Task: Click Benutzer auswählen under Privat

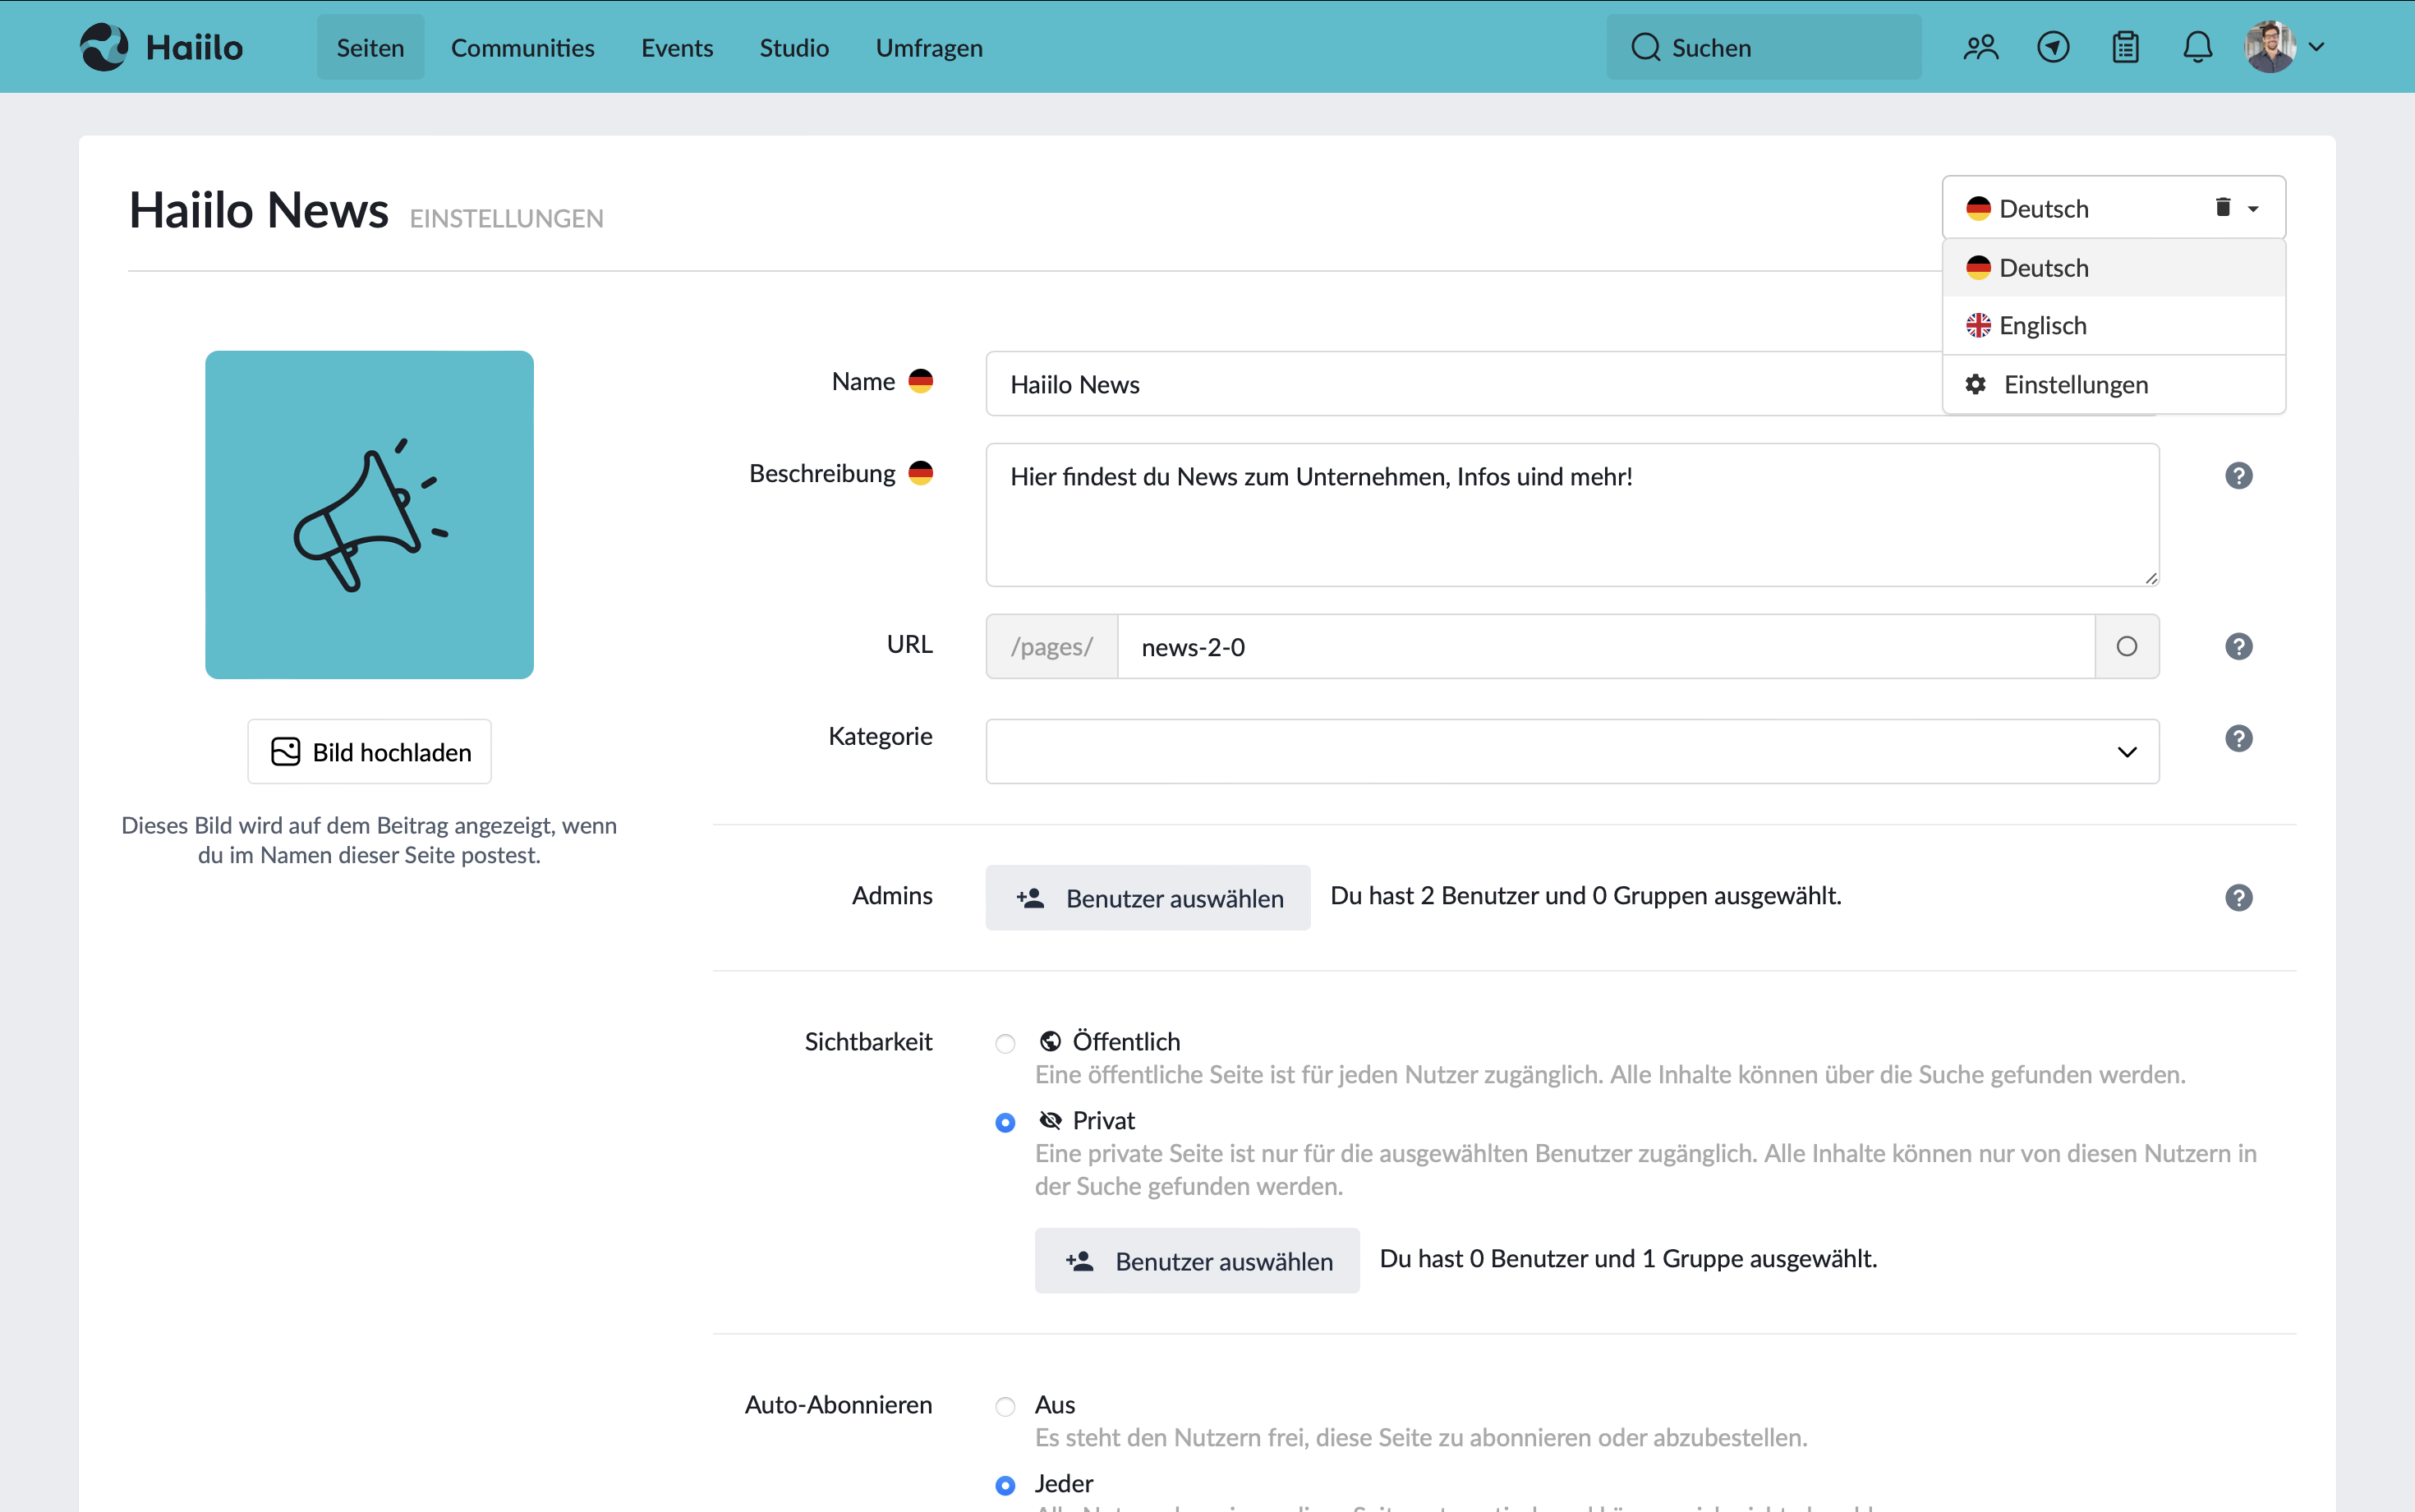Action: pos(1197,1260)
